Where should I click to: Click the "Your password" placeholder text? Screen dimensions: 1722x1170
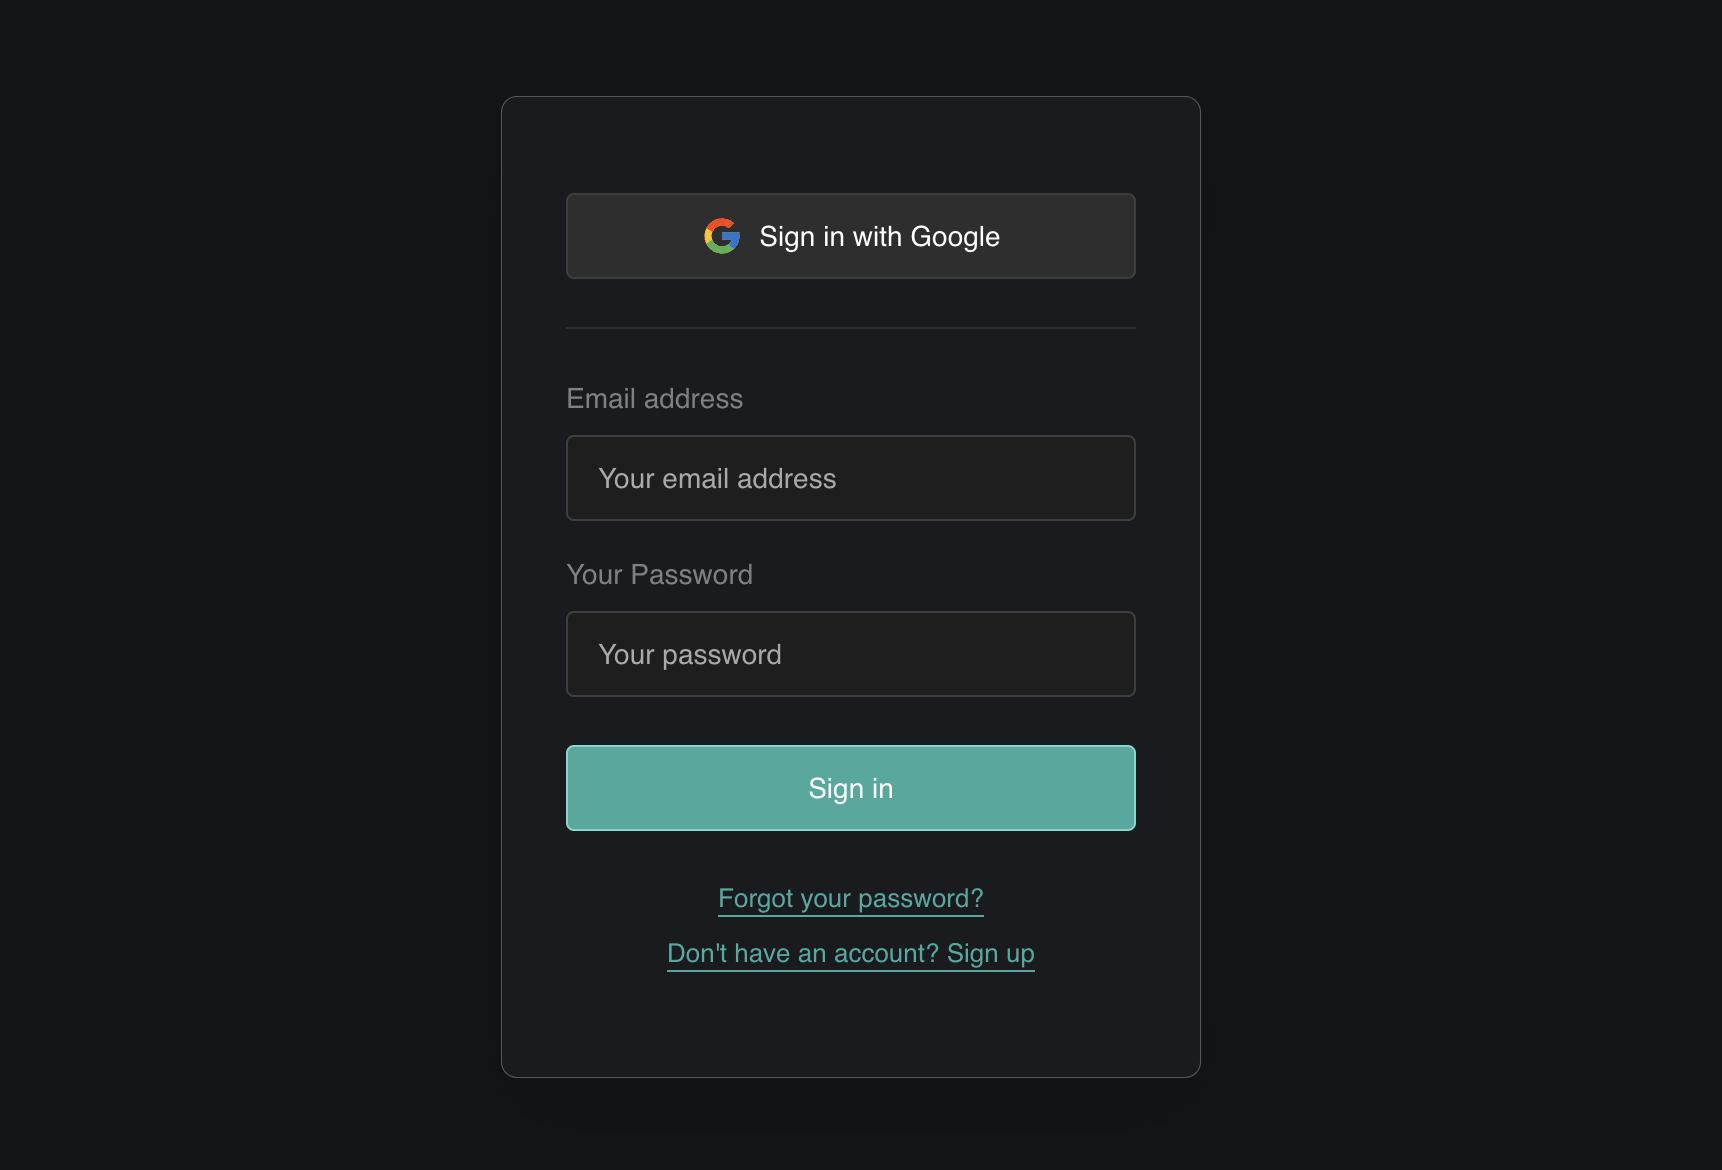[690, 654]
